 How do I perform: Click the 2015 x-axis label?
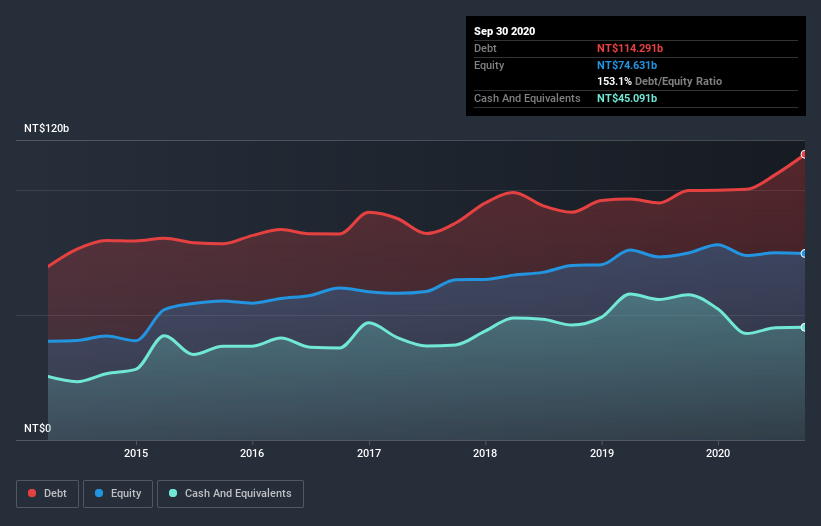pos(136,453)
